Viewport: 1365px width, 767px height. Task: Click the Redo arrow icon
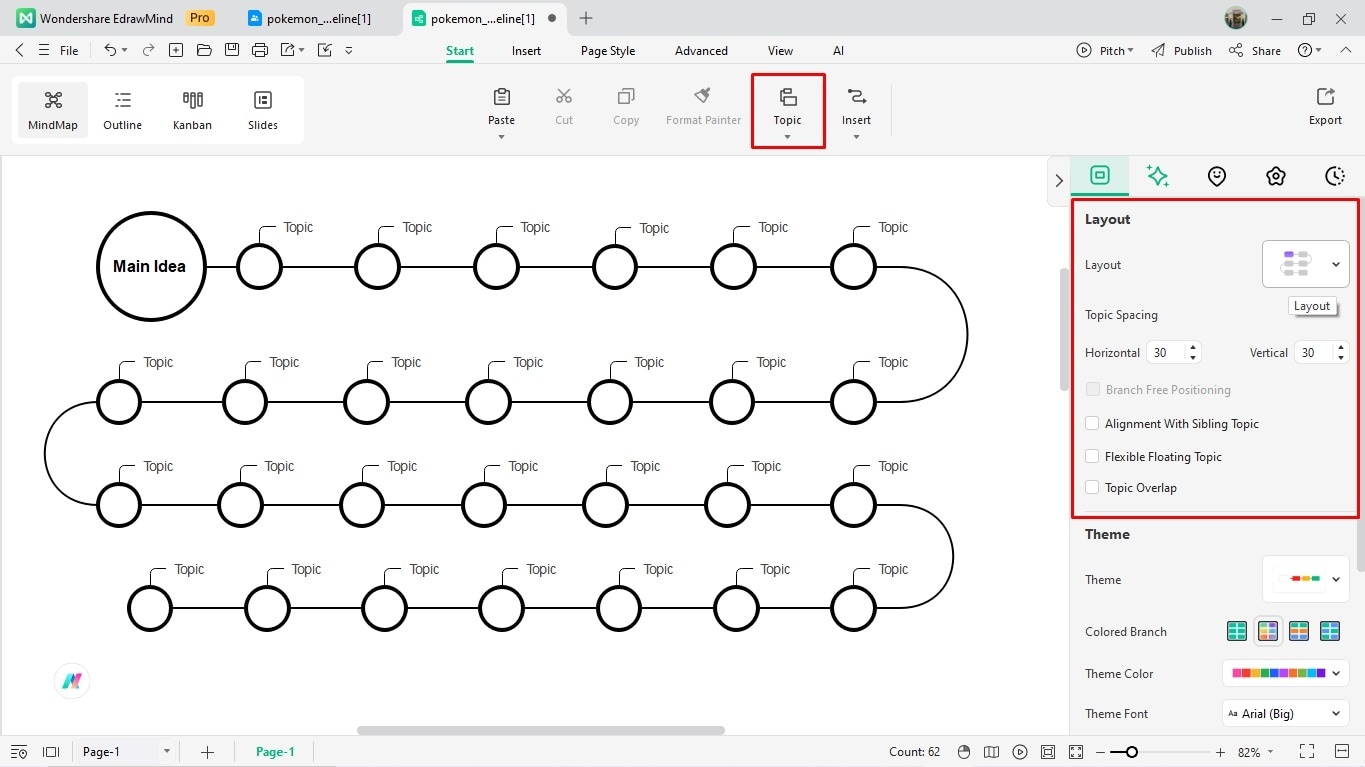pyautogui.click(x=148, y=50)
